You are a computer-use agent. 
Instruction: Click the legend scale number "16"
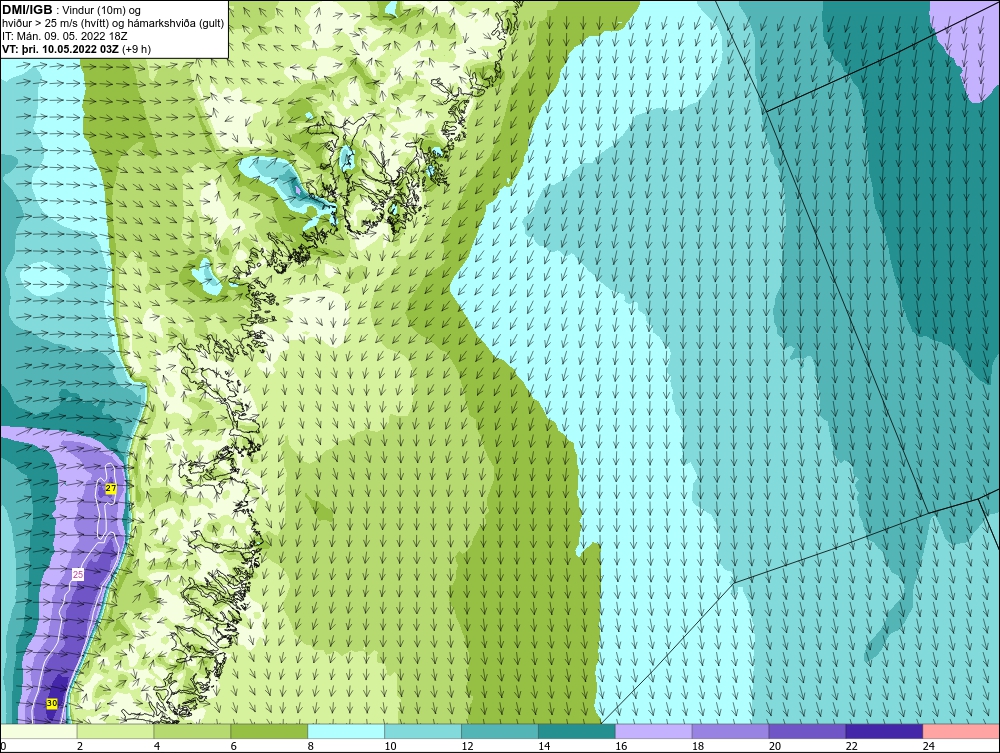point(621,746)
